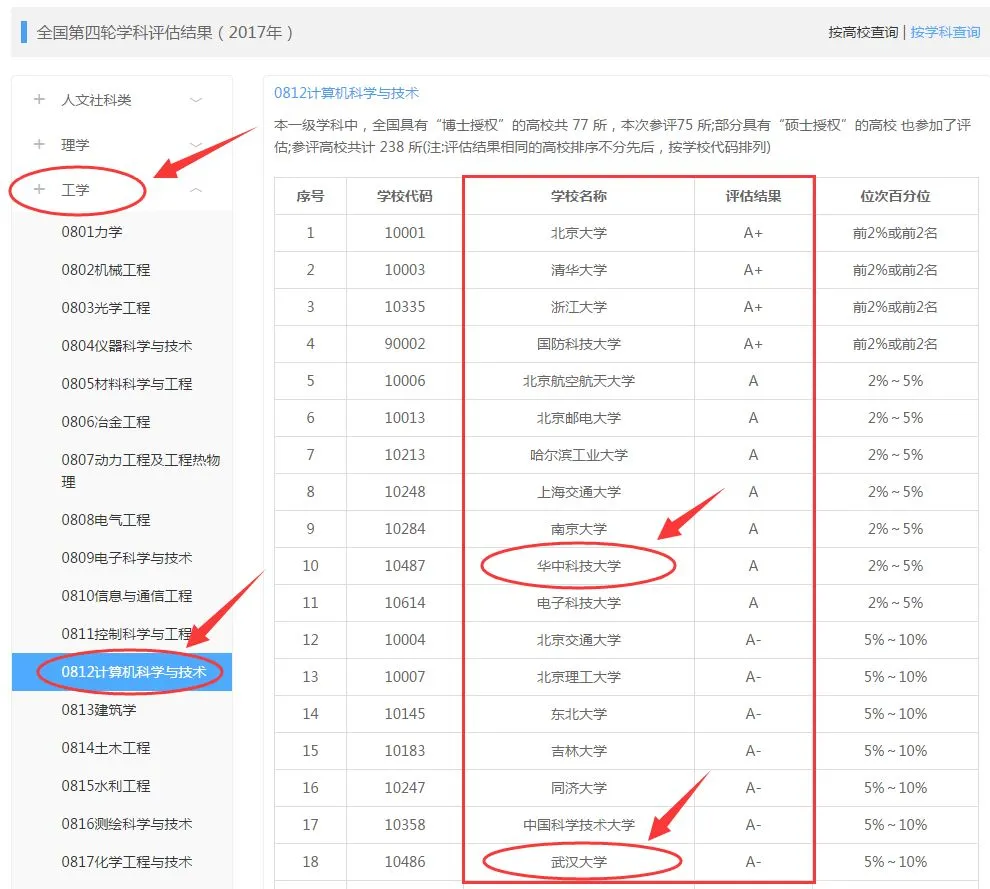The height and width of the screenshot is (889, 990).
Task: Open 0816测绘科学与技术 discipline
Action: point(127,823)
